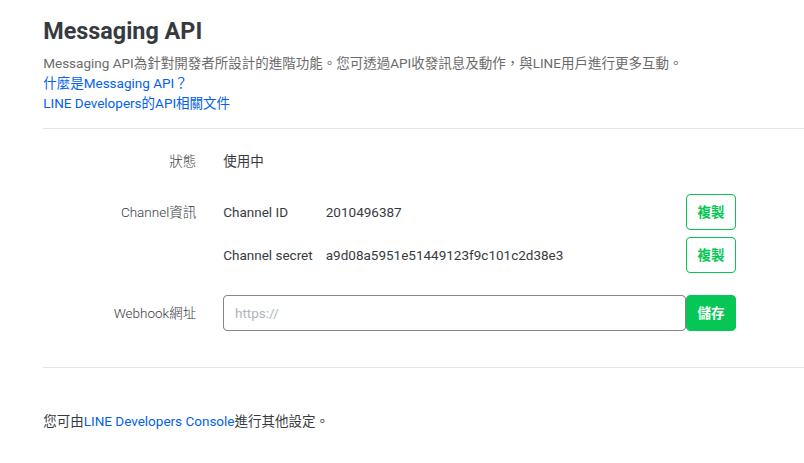The width and height of the screenshot is (804, 463).
Task: Save the webhook URL with 儲存 button
Action: [x=711, y=313]
